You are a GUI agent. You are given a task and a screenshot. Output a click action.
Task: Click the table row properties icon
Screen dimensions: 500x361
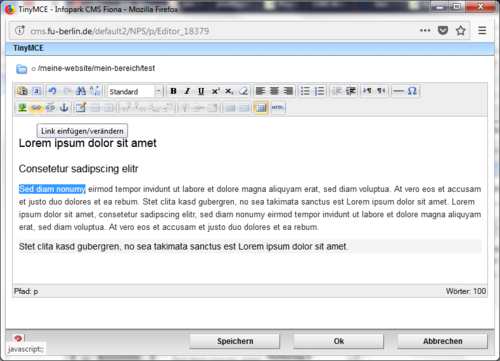(95, 108)
